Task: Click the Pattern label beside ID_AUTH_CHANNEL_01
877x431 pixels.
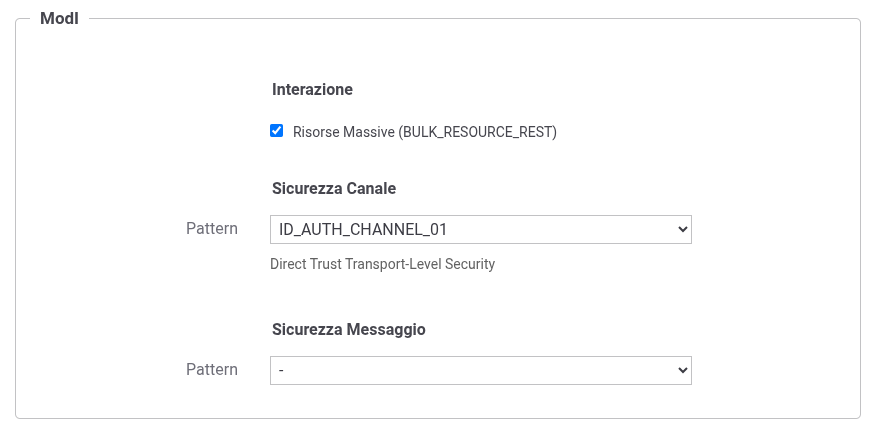Action: (x=212, y=229)
